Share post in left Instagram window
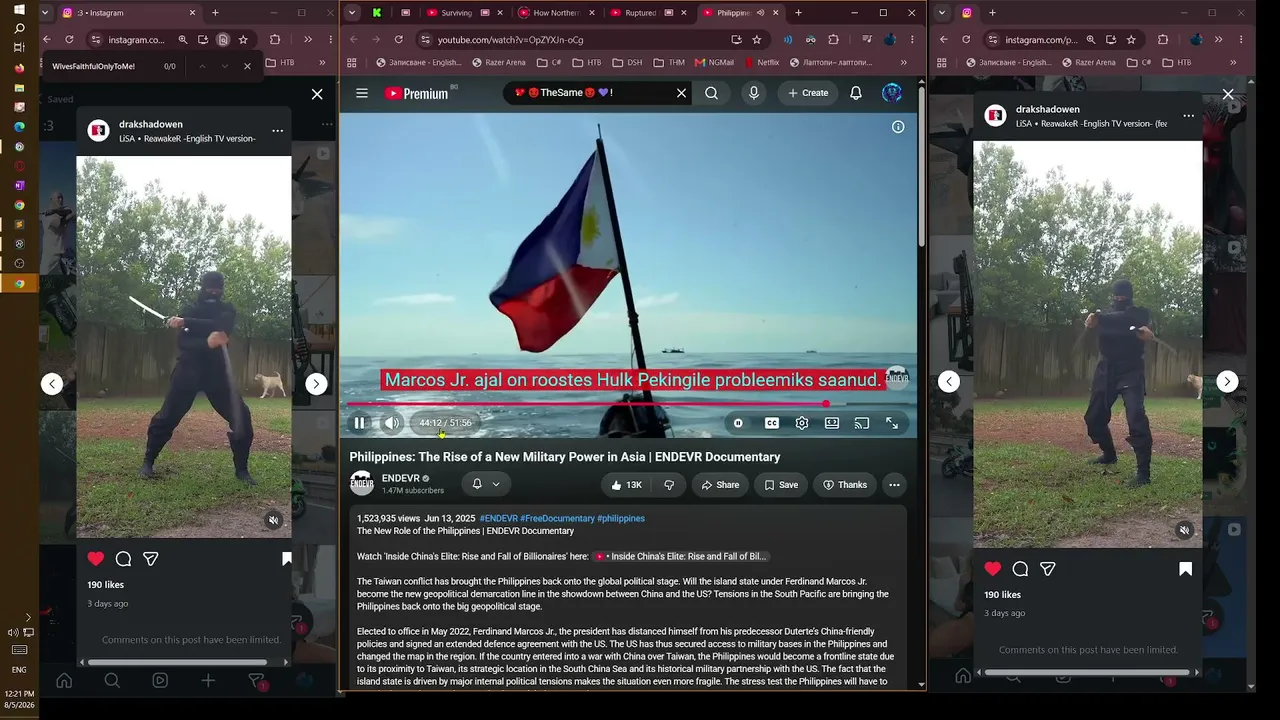The height and width of the screenshot is (720, 1280). (150, 559)
